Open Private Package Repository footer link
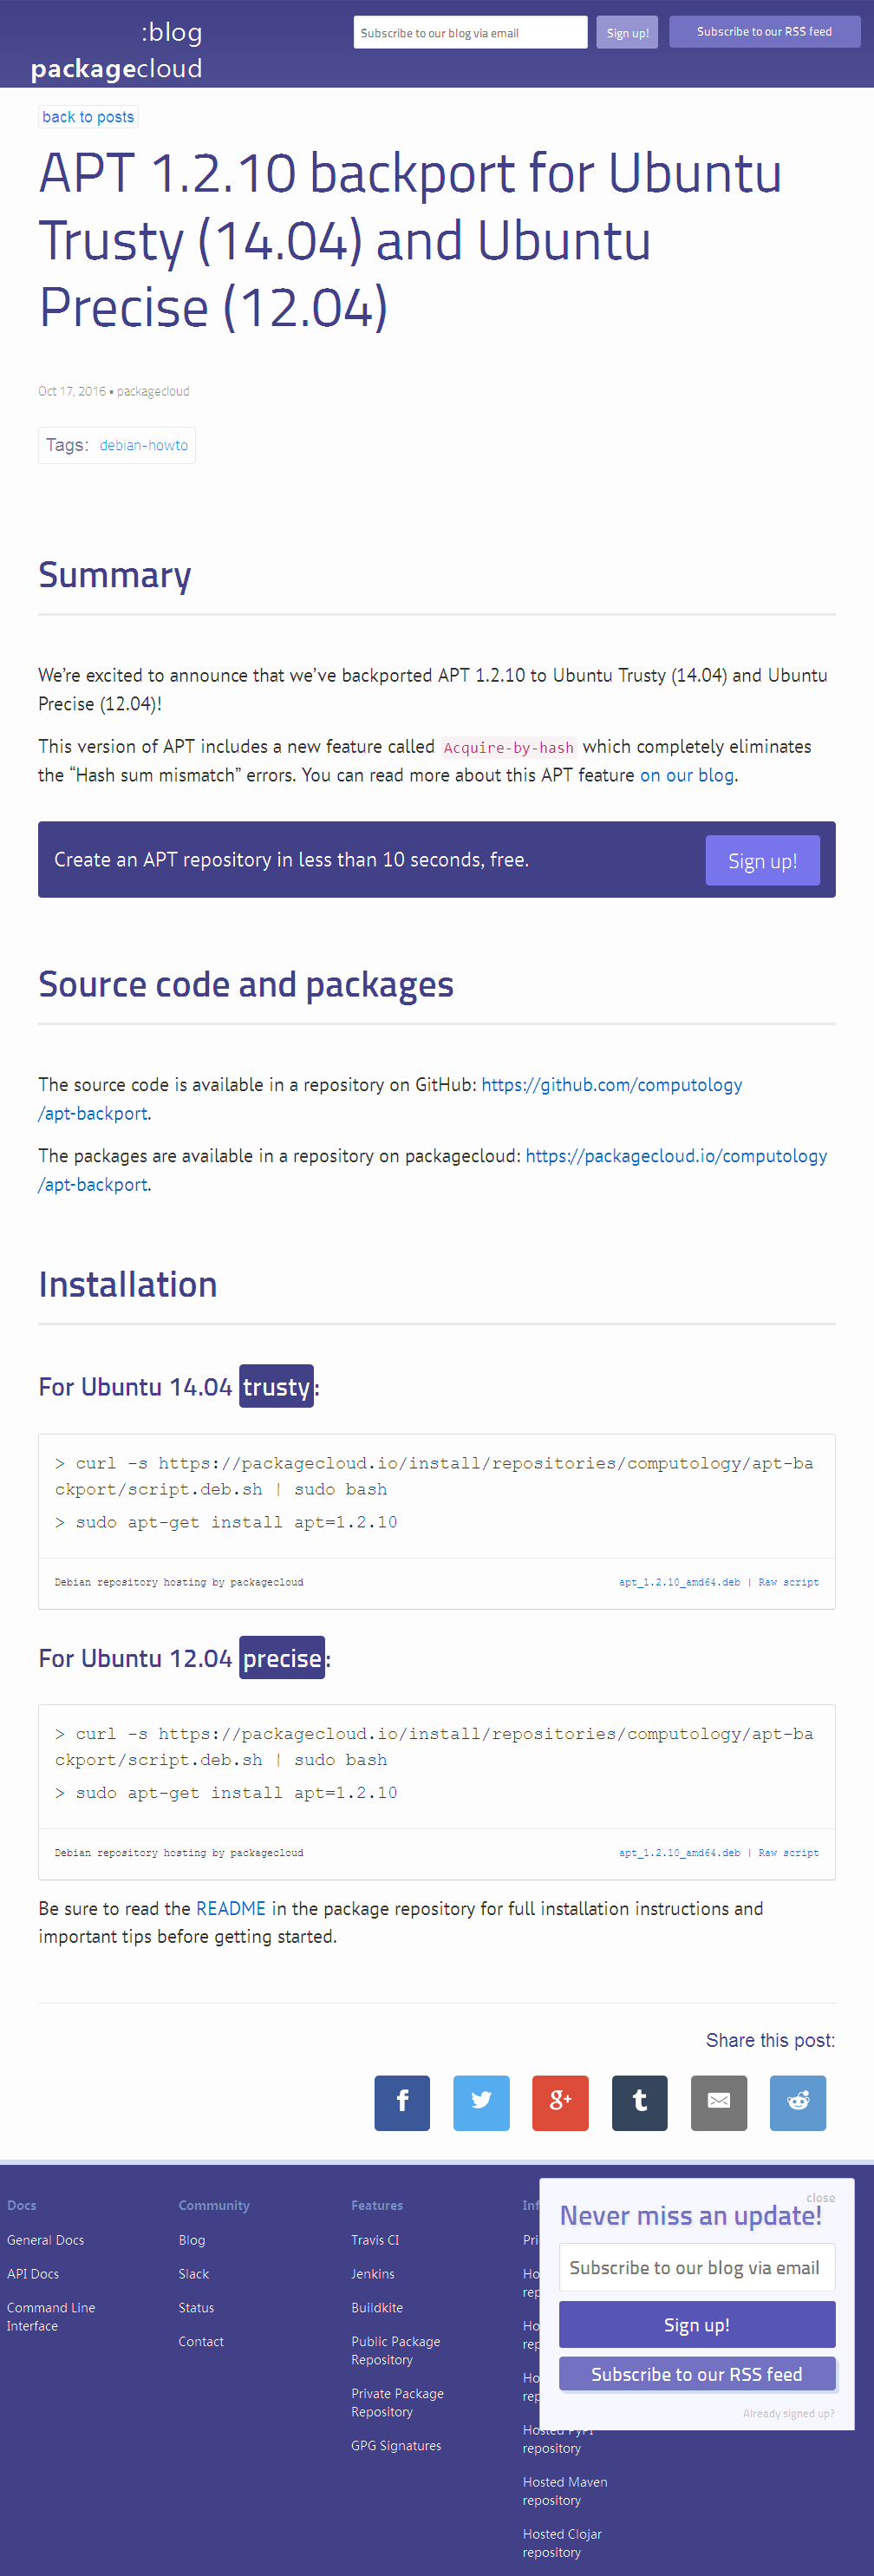Image resolution: width=874 pixels, height=2576 pixels. tap(398, 2403)
